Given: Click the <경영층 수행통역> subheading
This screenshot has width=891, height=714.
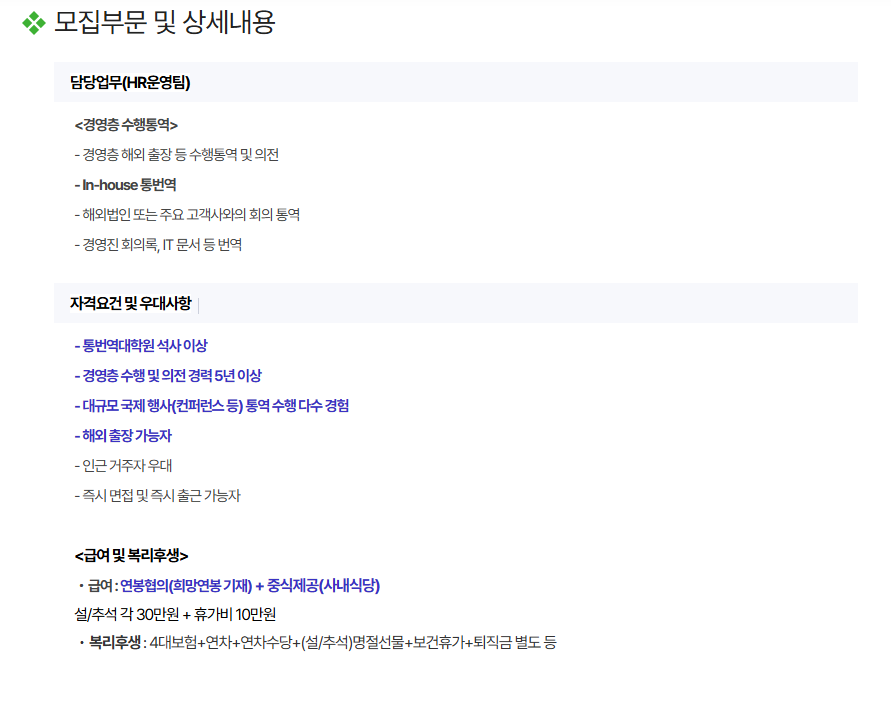Looking at the screenshot, I should click(x=126, y=125).
